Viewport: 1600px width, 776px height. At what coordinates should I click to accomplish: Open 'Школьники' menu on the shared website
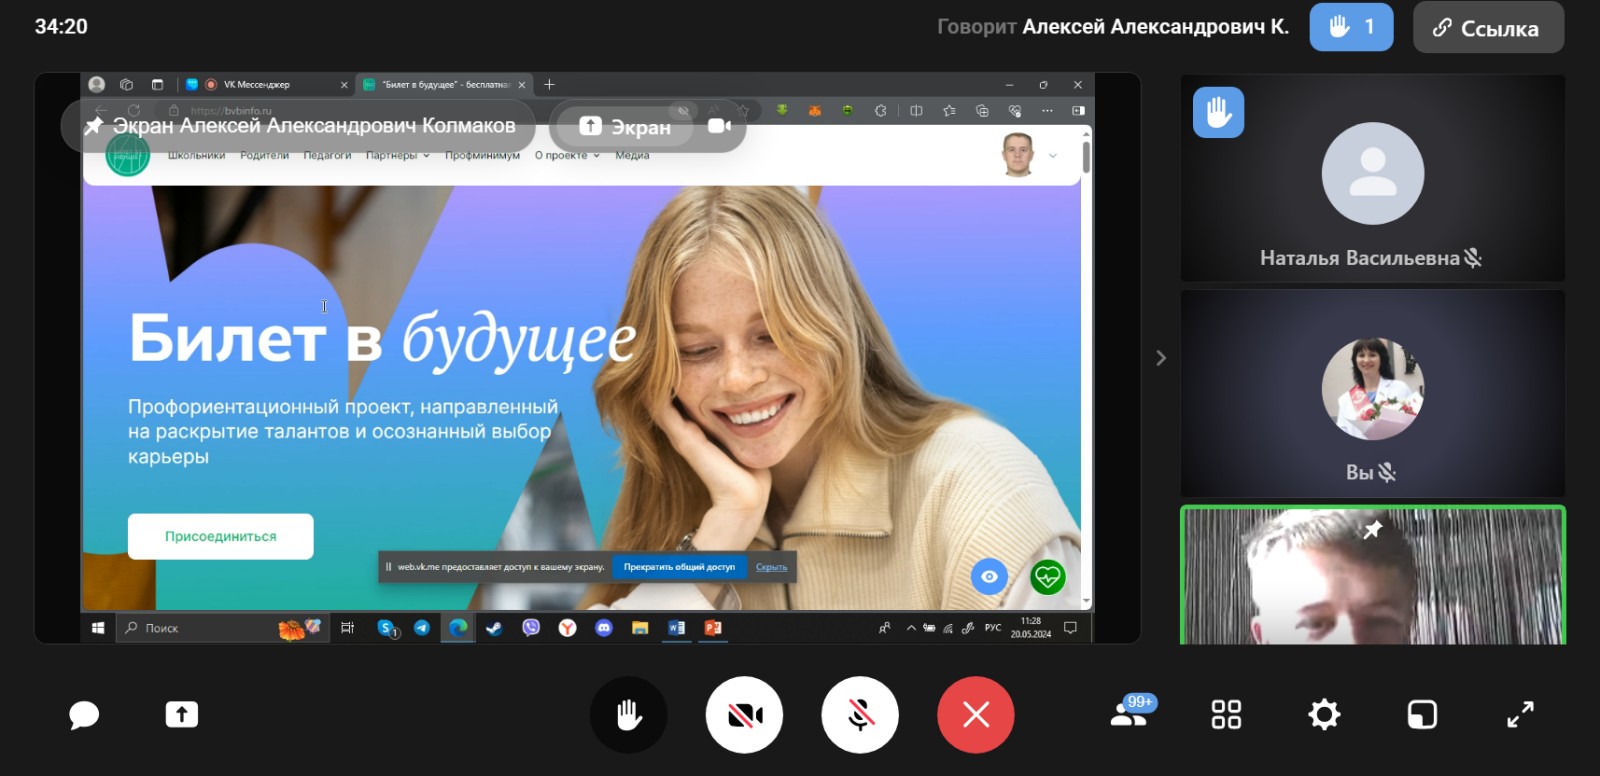196,156
